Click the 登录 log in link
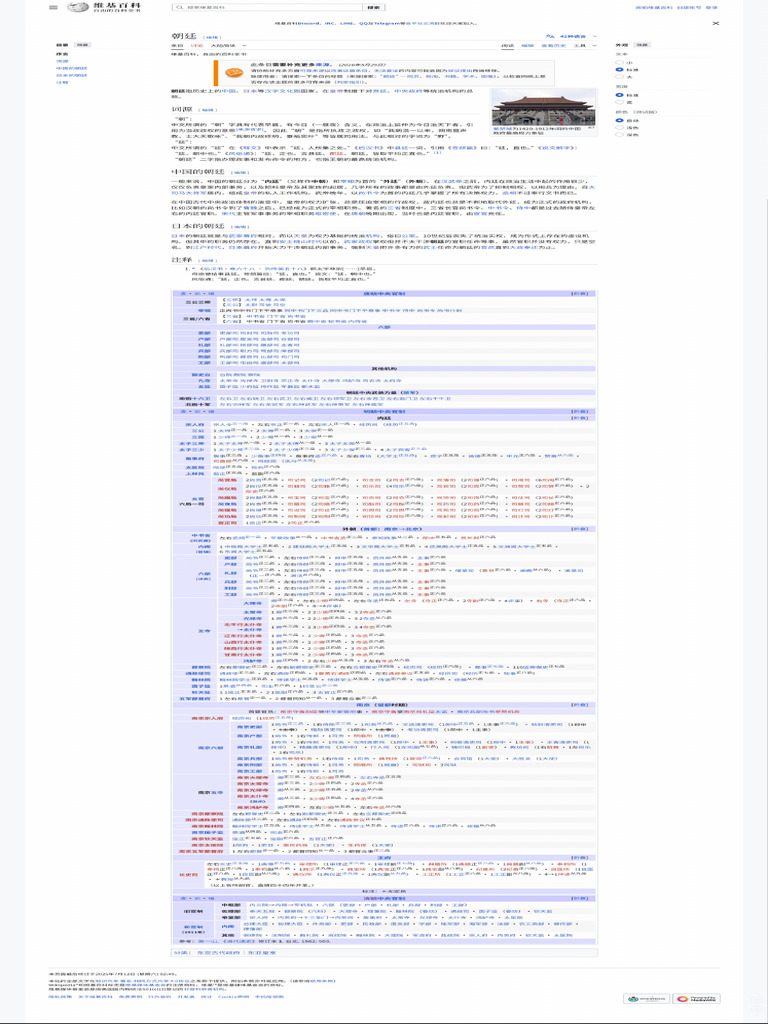The image size is (768, 1024). coord(711,8)
